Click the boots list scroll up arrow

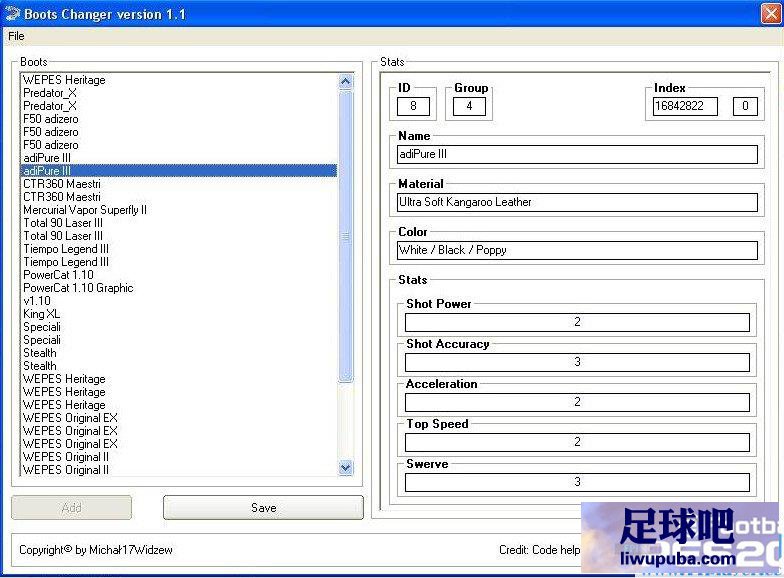346,82
